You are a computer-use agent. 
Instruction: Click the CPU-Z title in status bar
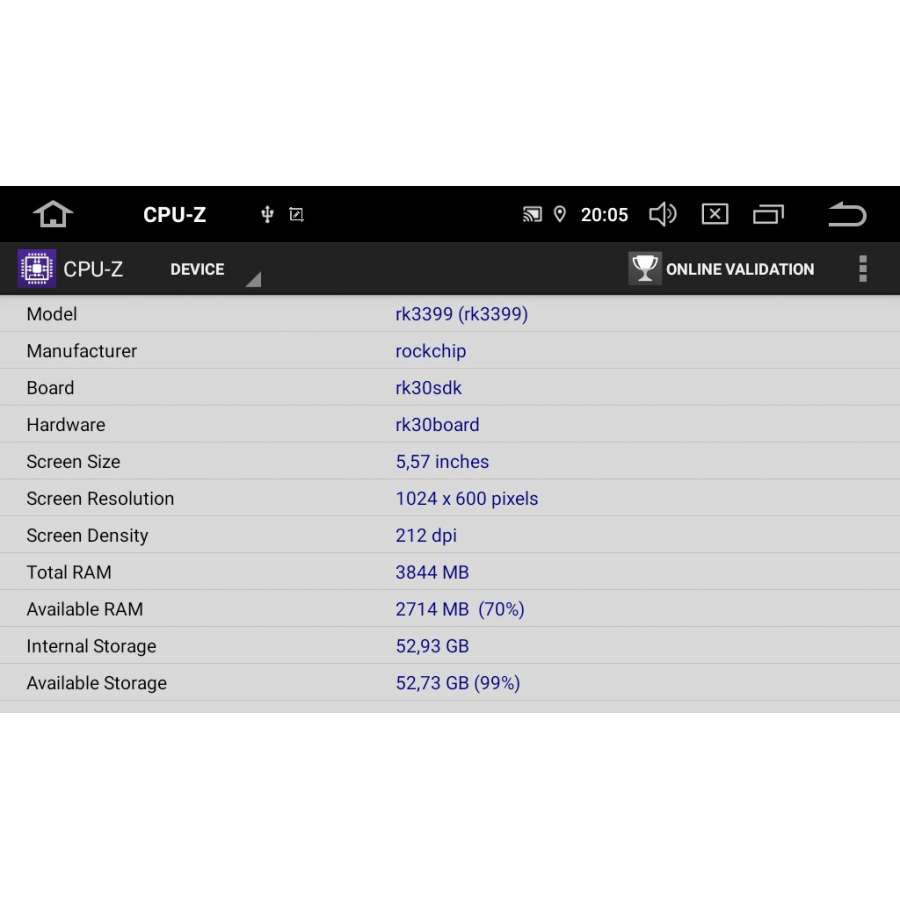(174, 215)
